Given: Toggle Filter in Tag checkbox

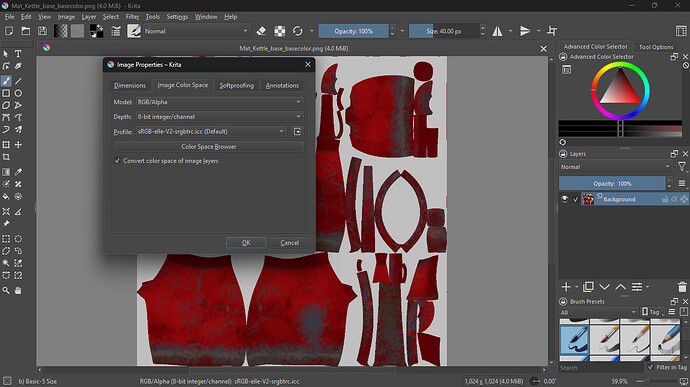Looking at the screenshot, I should pyautogui.click(x=650, y=367).
